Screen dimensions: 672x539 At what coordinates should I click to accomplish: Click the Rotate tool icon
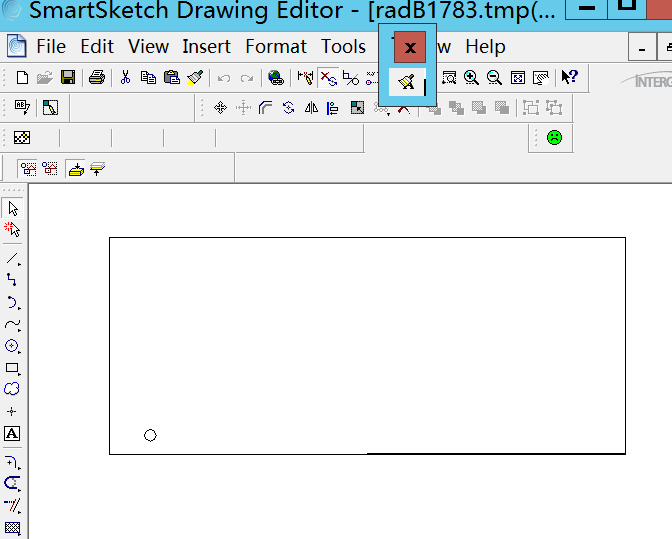point(288,108)
